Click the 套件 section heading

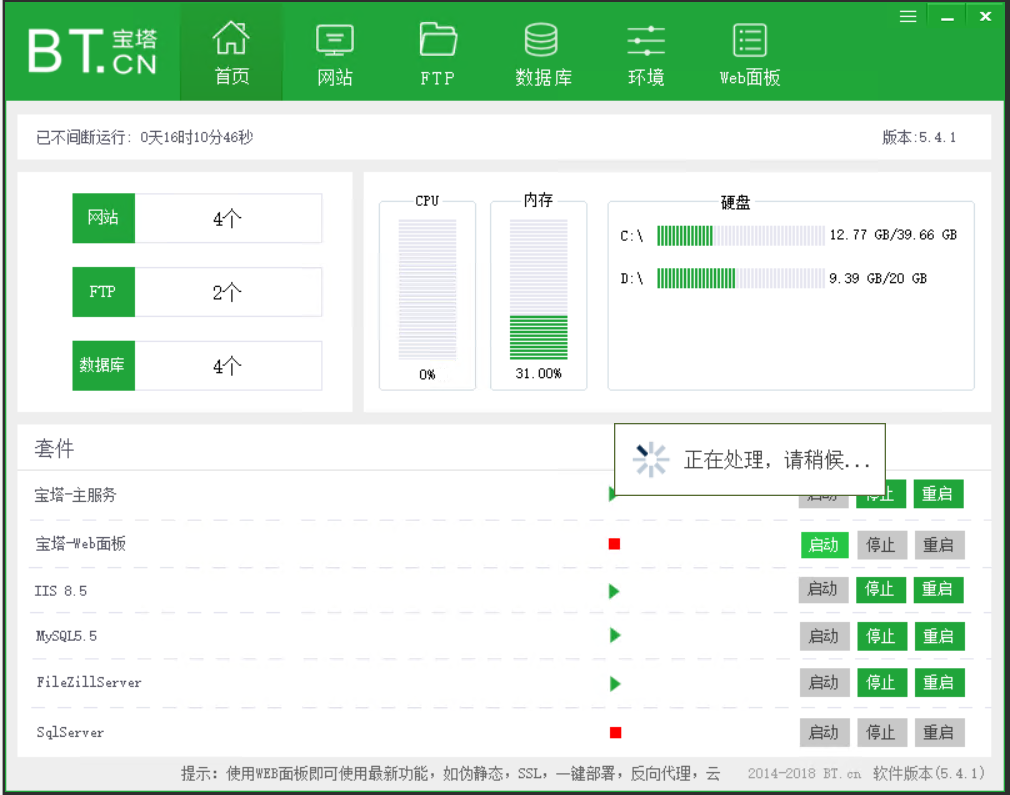54,448
